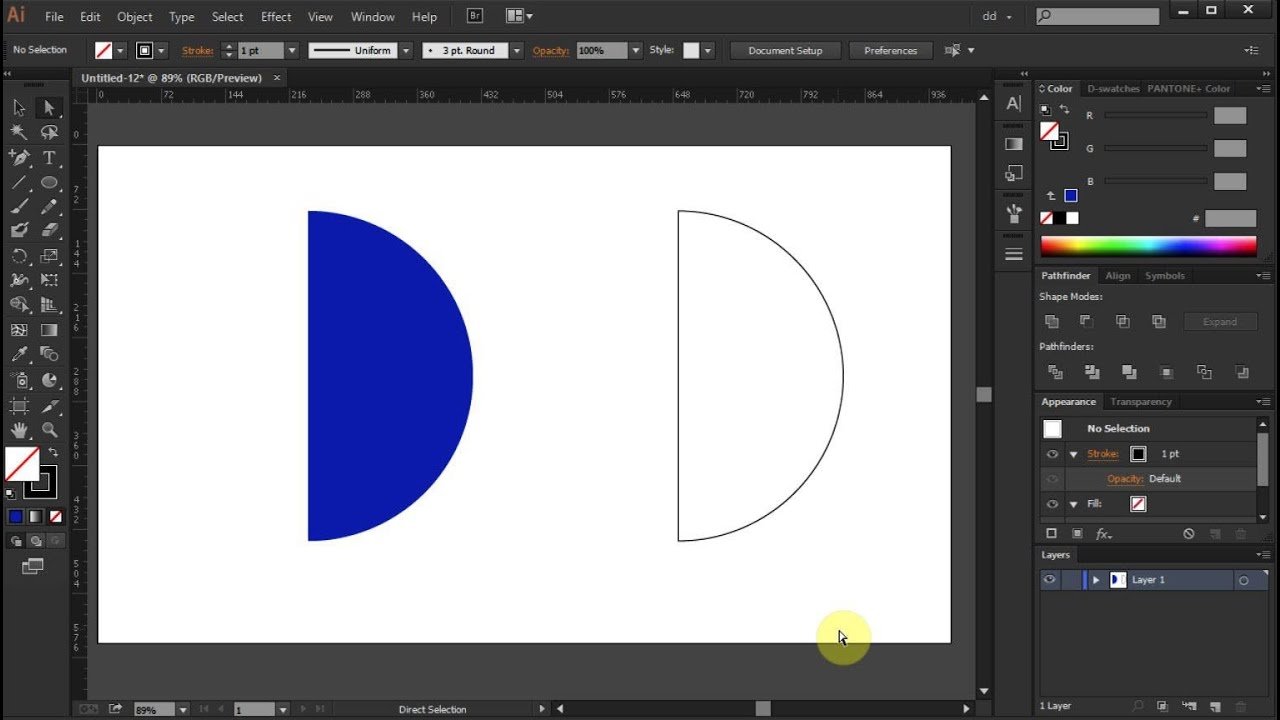1280x720 pixels.
Task: Select the Blend tool
Action: pyautogui.click(x=49, y=354)
